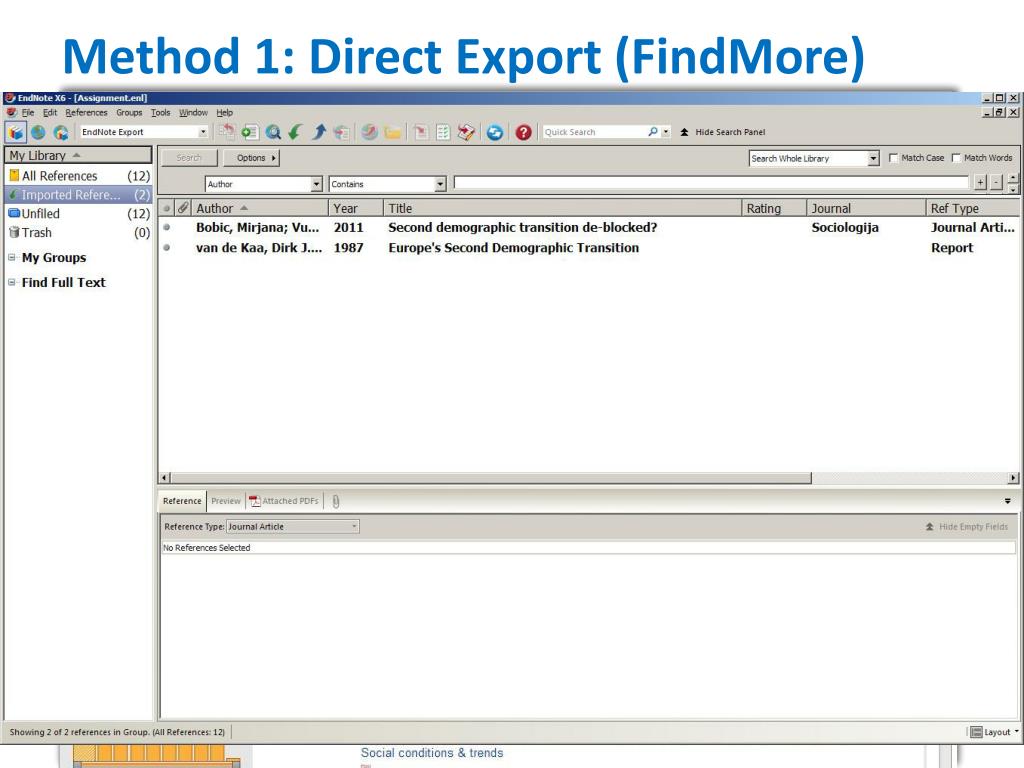Viewport: 1024px width, 768px height.
Task: Click the right arrow of the horizontal scrollbar
Action: (x=1014, y=478)
